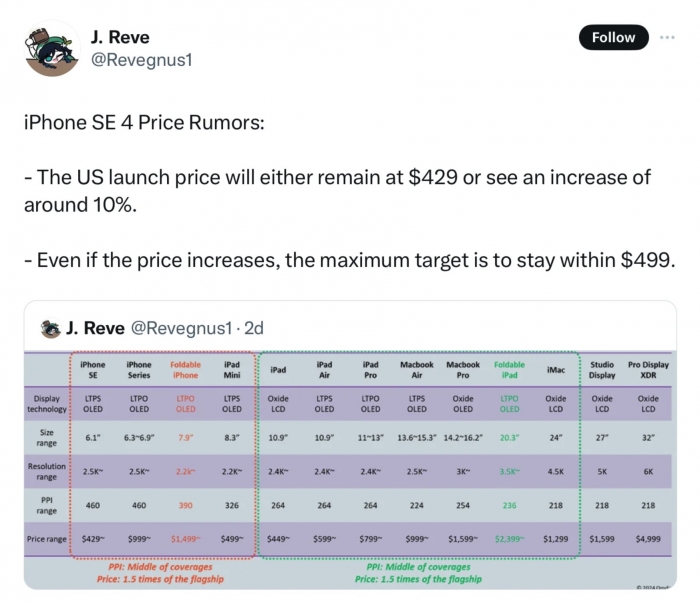Image resolution: width=700 pixels, height=603 pixels.
Task: Click J. Reve name in the quoted tweet
Action: tap(95, 328)
